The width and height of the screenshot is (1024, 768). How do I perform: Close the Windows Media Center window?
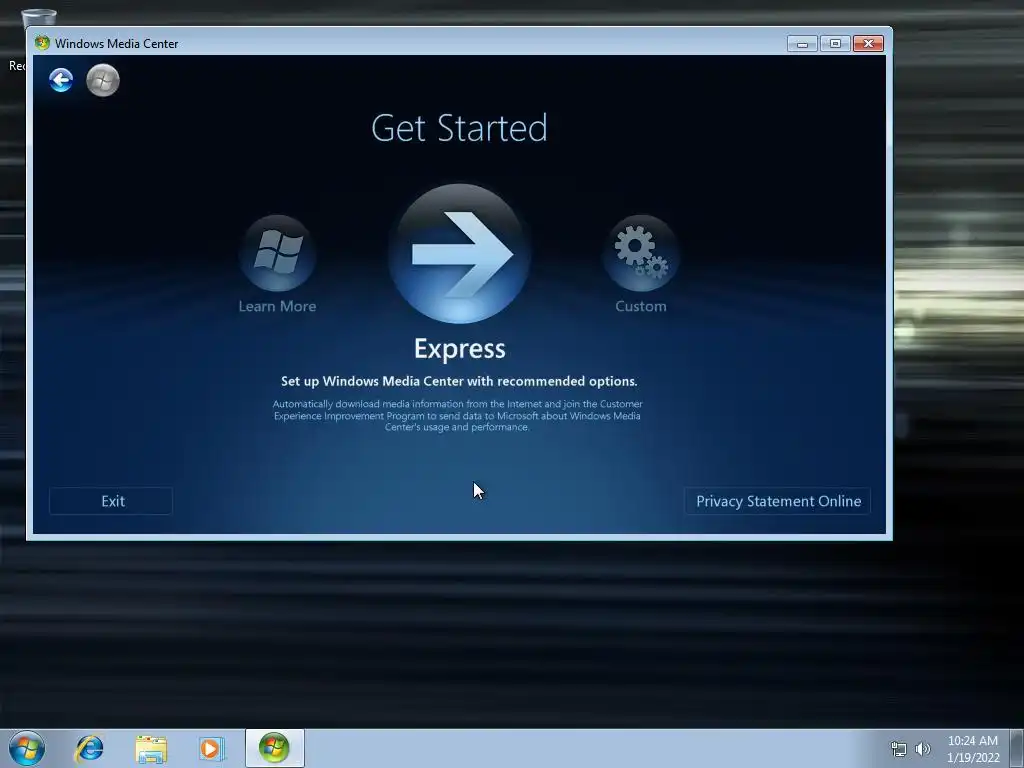point(869,44)
